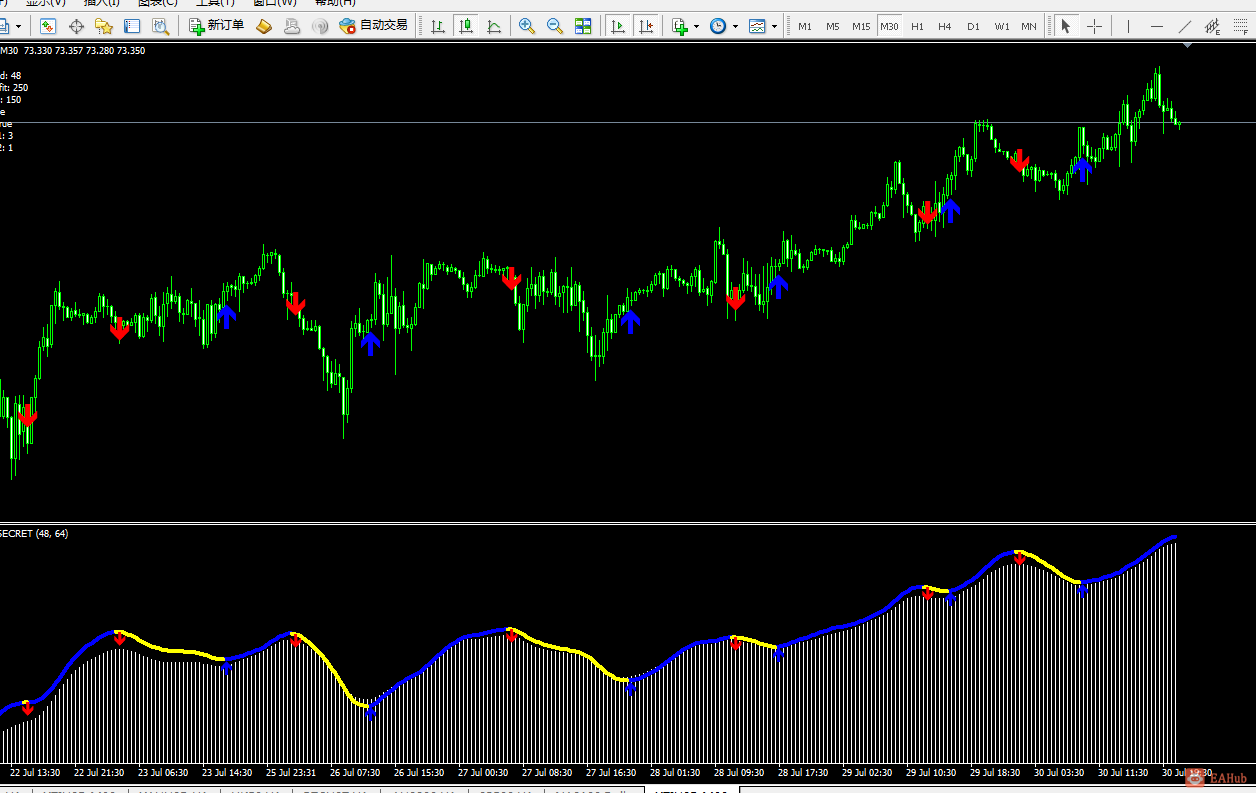Expand the templates dropdown arrow
The height and width of the screenshot is (793, 1256).
(x=774, y=26)
